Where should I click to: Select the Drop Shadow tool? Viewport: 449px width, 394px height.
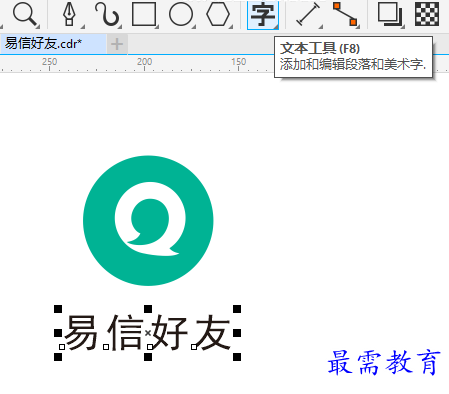pyautogui.click(x=390, y=15)
